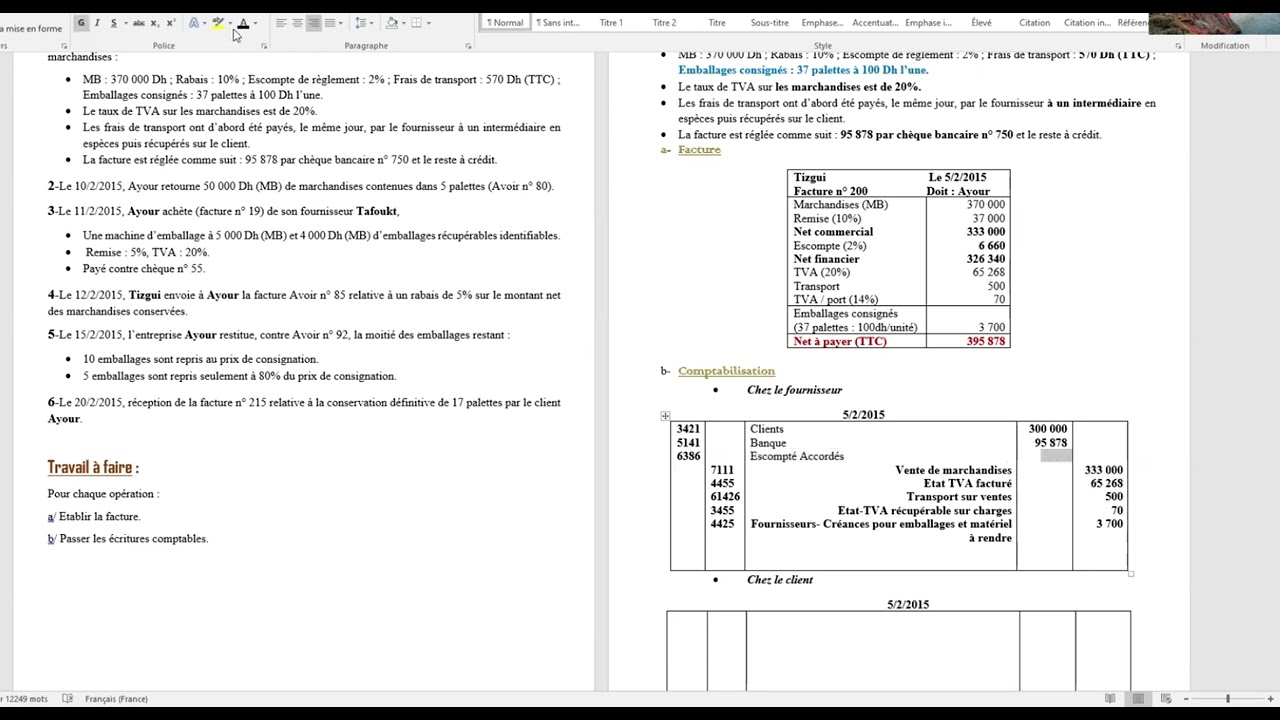
Task: Click the shading paint bucket icon
Action: click(x=391, y=23)
